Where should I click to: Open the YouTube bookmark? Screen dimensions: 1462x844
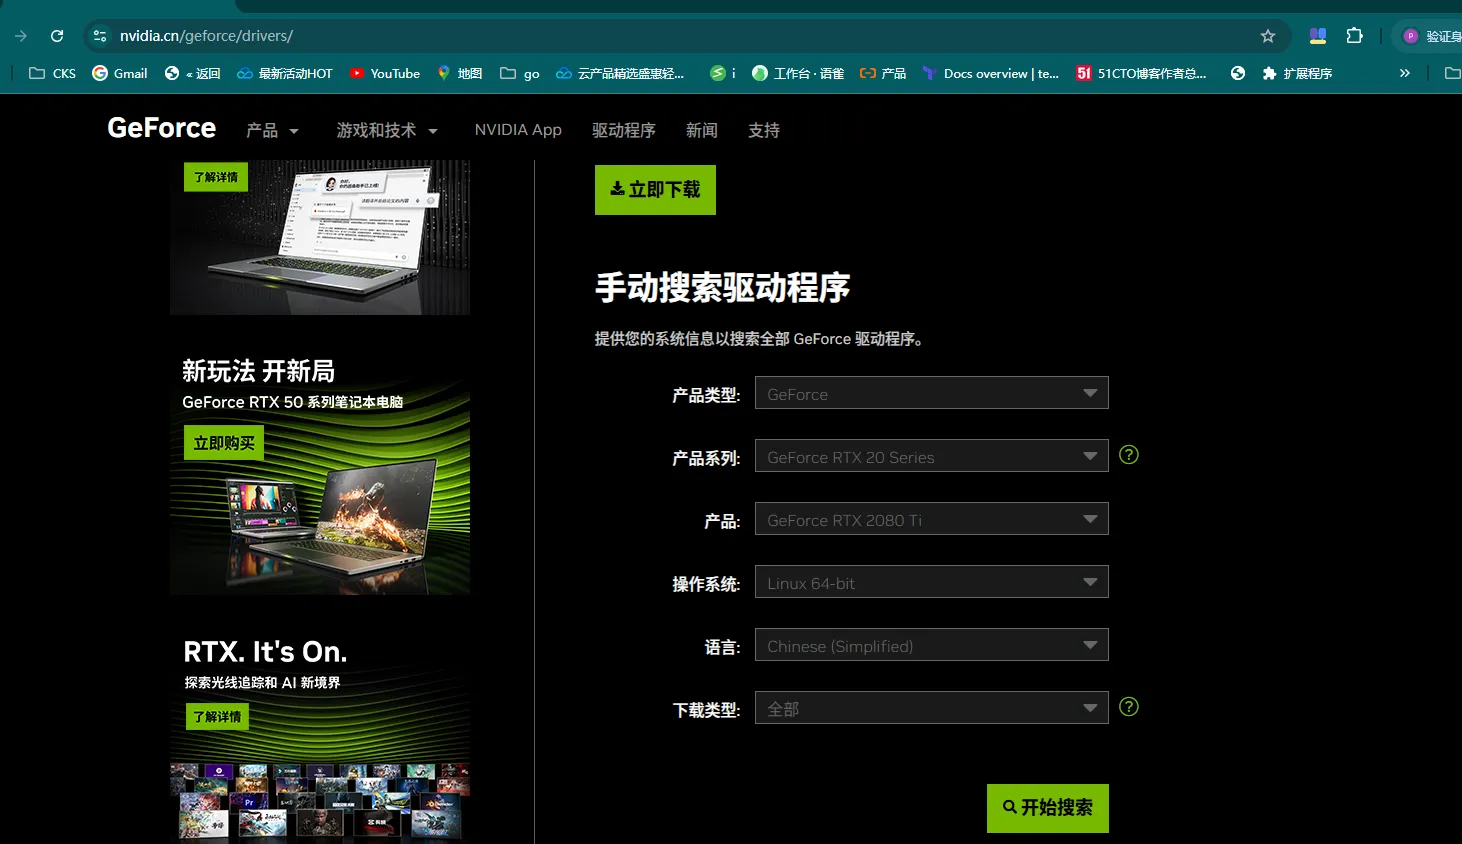click(385, 73)
